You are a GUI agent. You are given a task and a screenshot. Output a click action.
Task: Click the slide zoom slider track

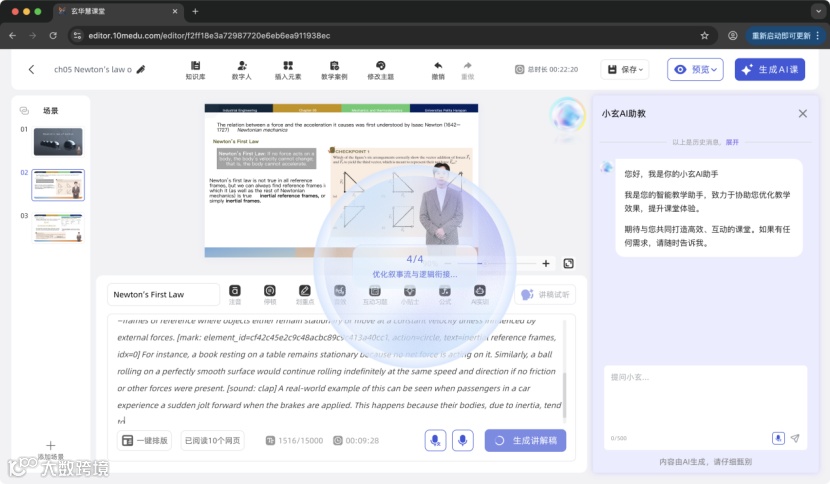click(x=497, y=263)
